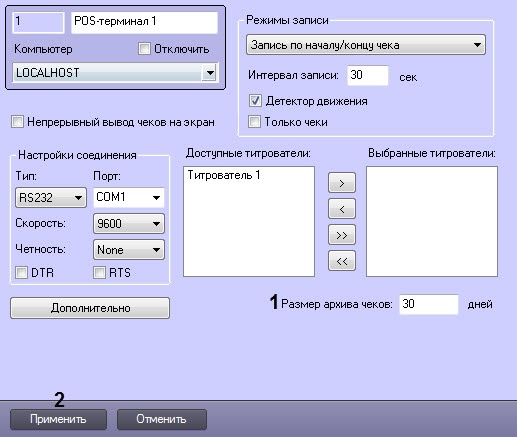
Task: Click the Применить button
Action: [58, 419]
